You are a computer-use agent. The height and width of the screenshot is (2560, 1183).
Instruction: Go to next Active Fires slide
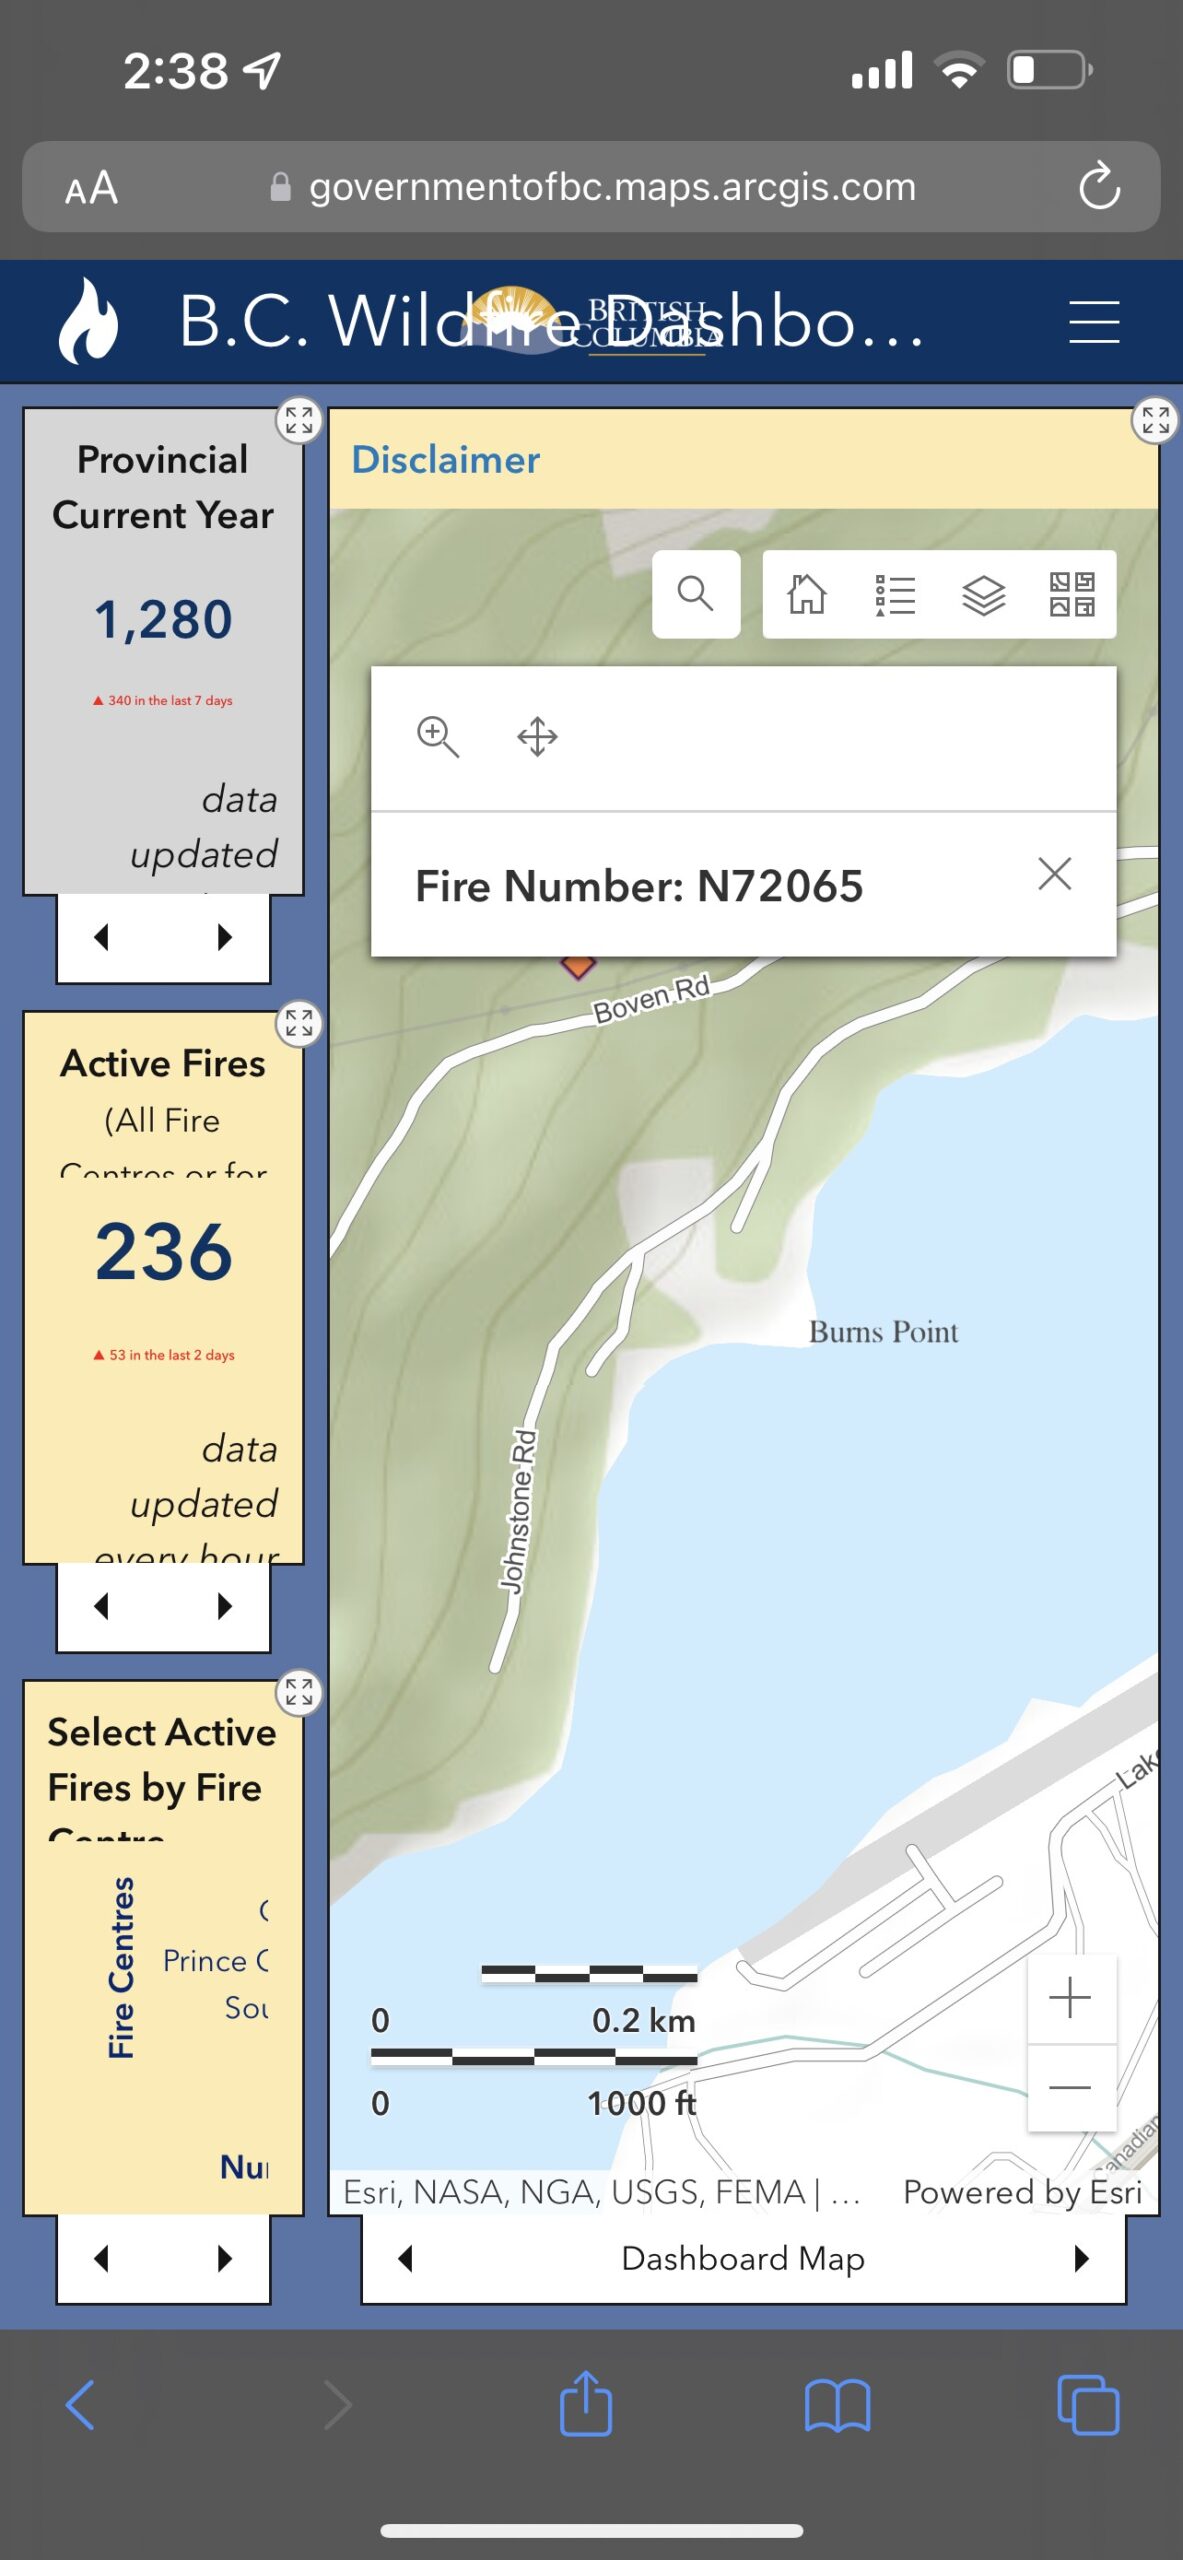click(225, 1606)
